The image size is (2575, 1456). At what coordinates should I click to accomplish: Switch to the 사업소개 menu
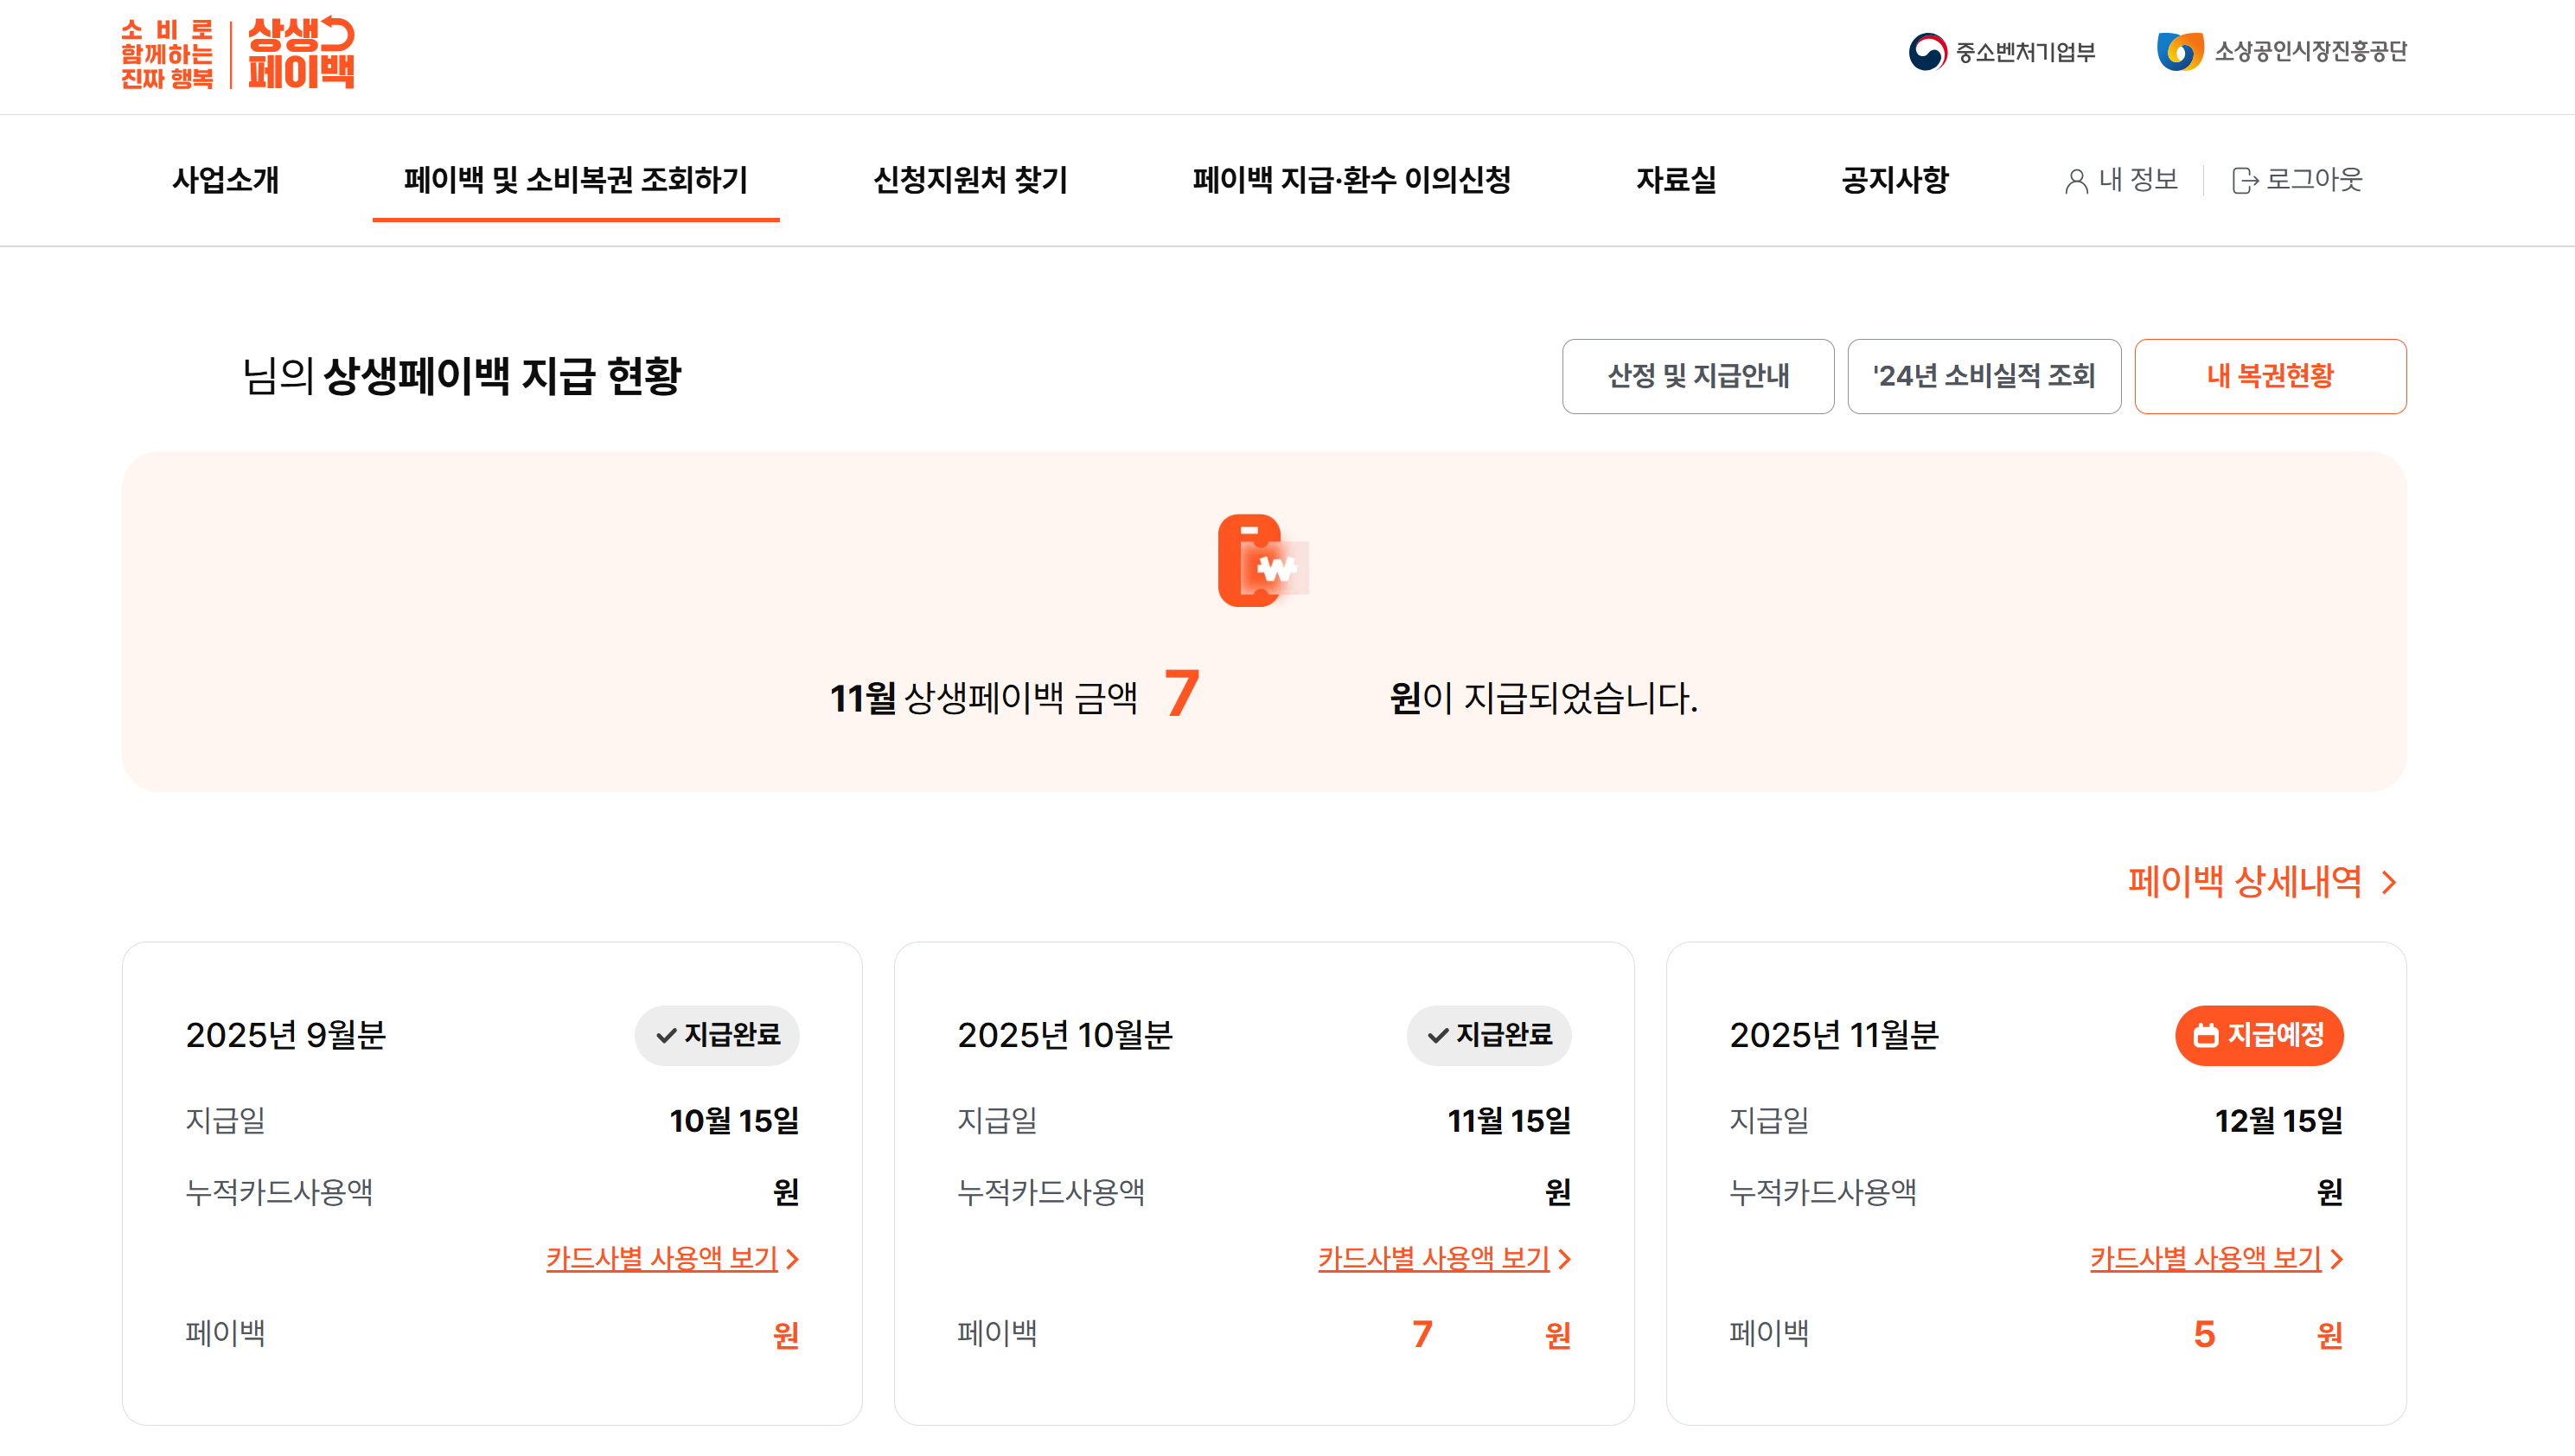click(x=226, y=181)
